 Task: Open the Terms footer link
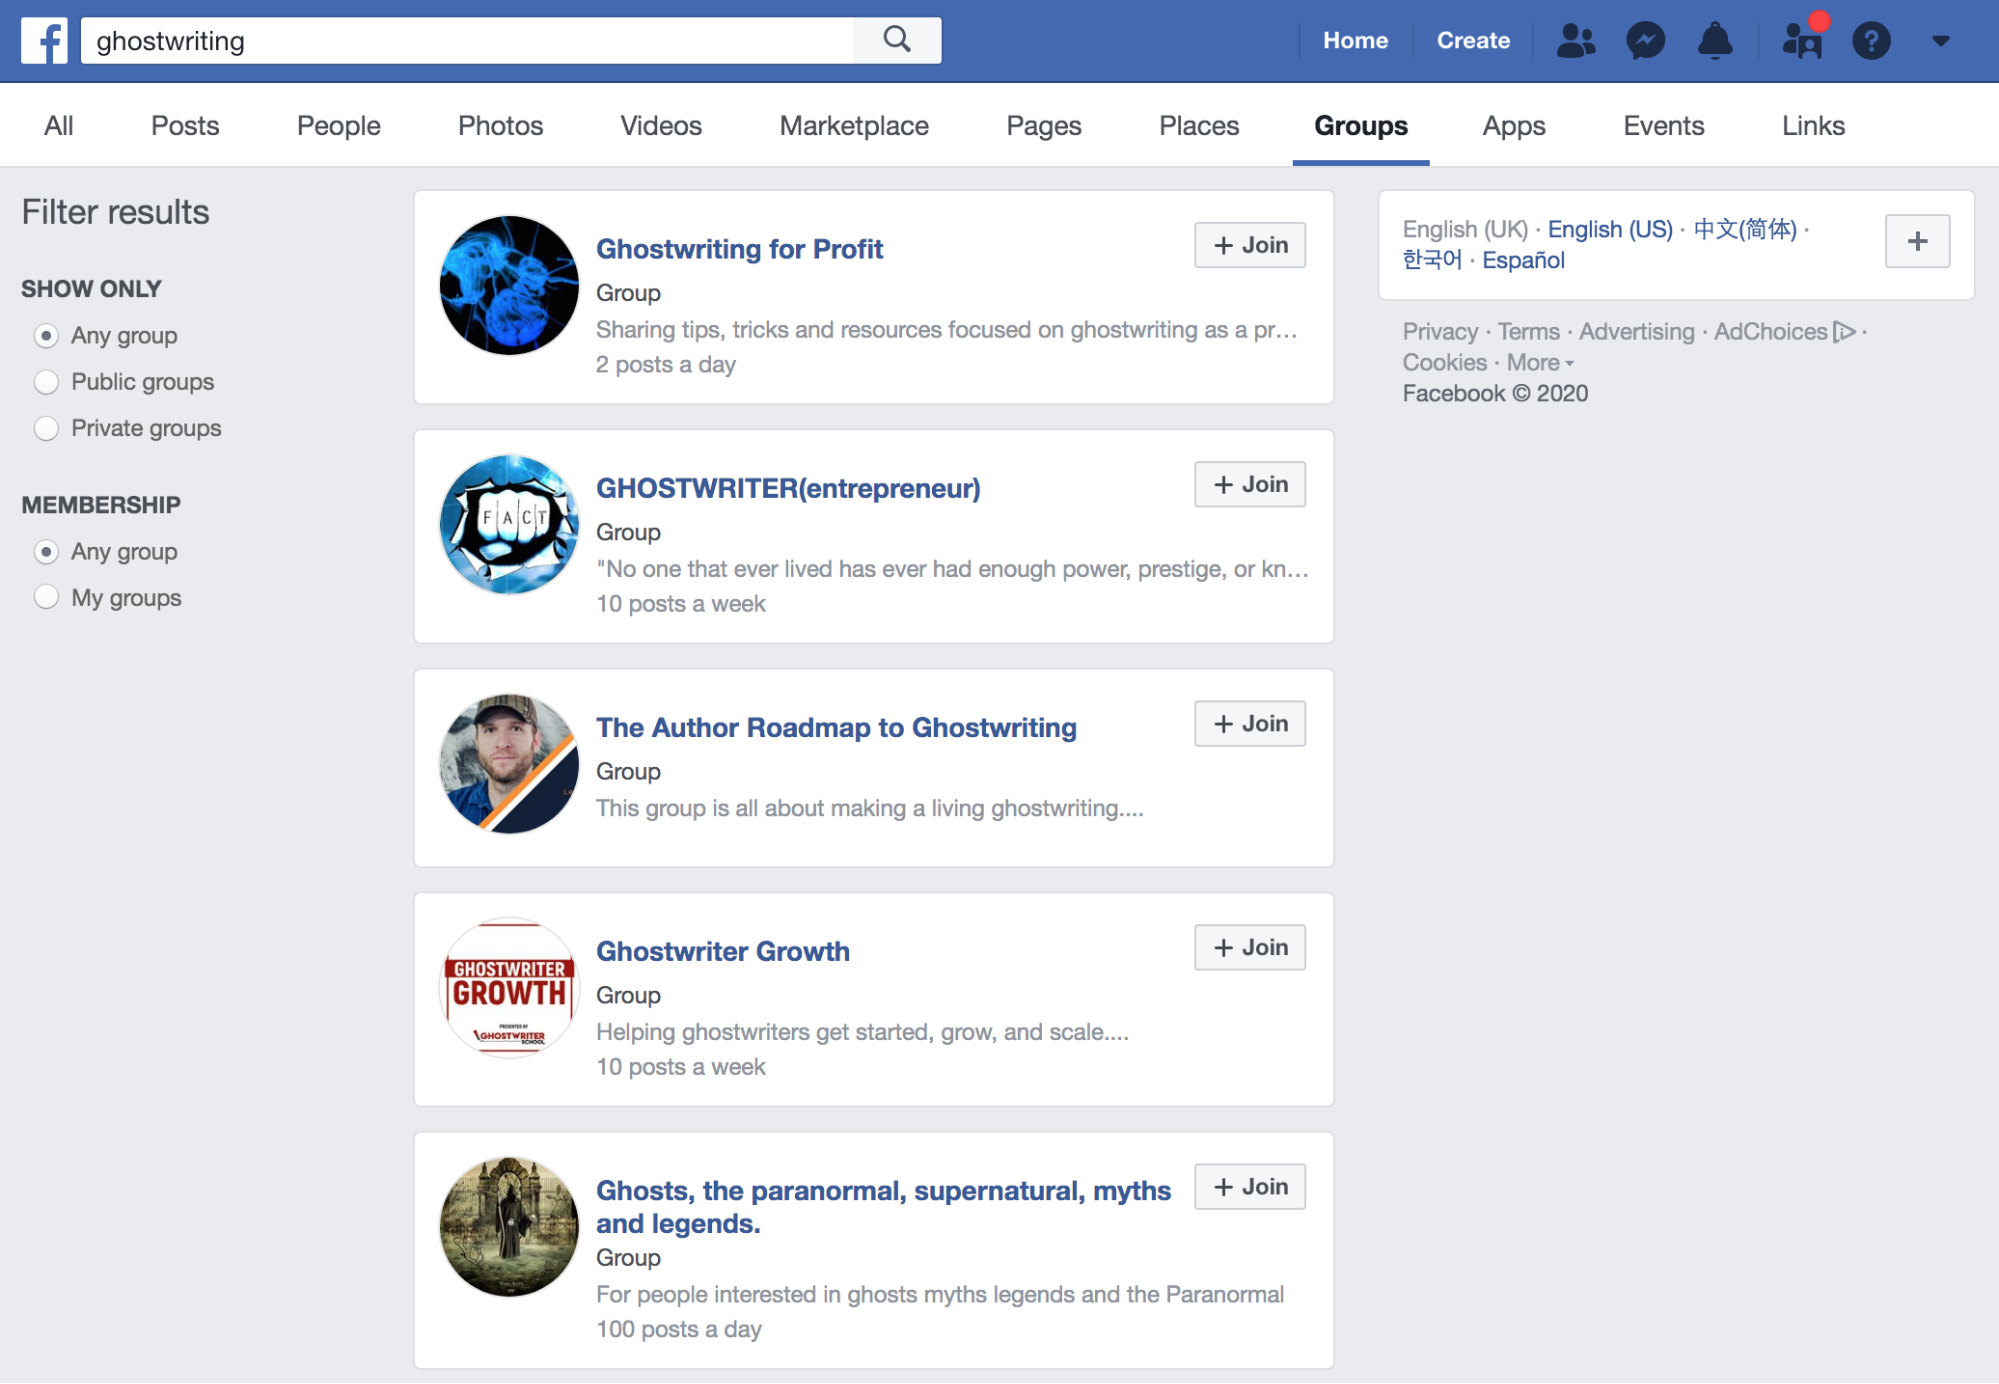point(1528,332)
